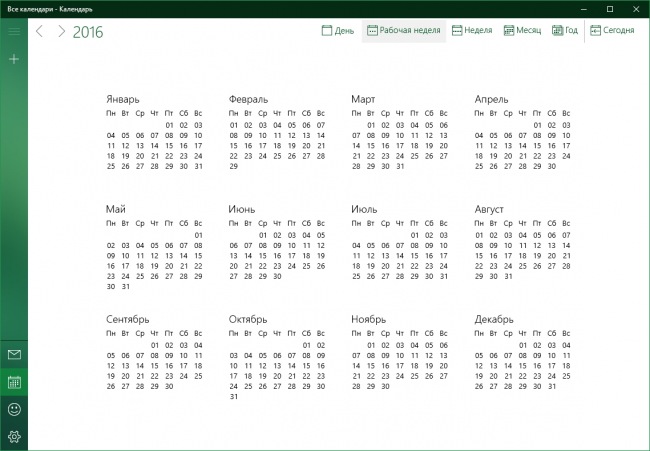Switch to Mail app icon

click(14, 354)
